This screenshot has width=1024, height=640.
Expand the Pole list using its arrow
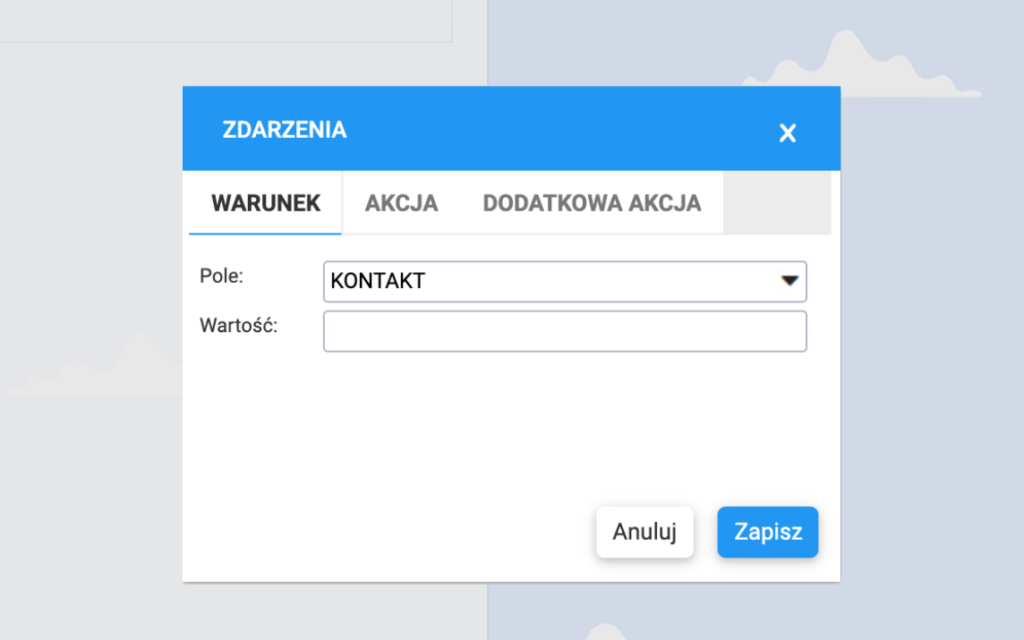pyautogui.click(x=790, y=281)
